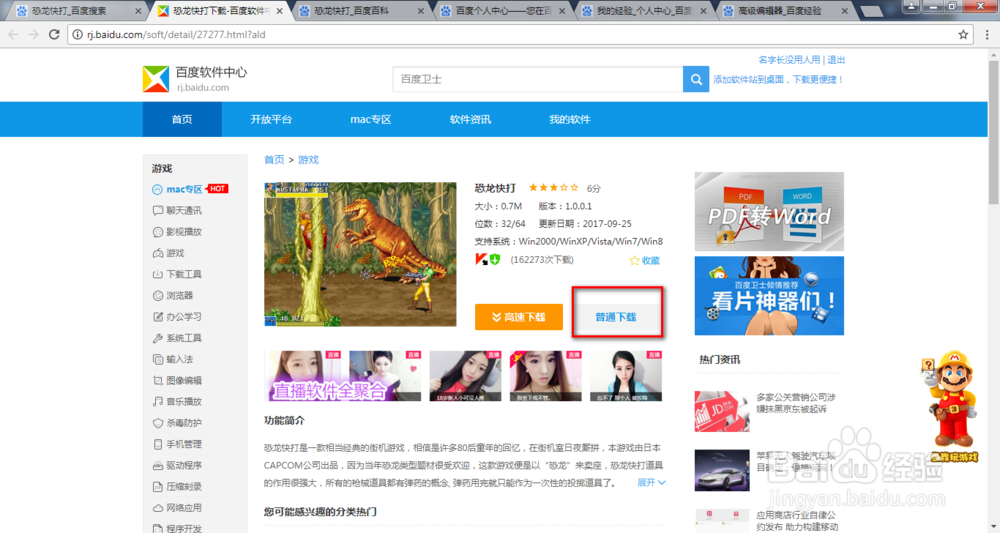Click username 名字长没用人用 link
The height and width of the screenshot is (533, 1000).
point(789,59)
